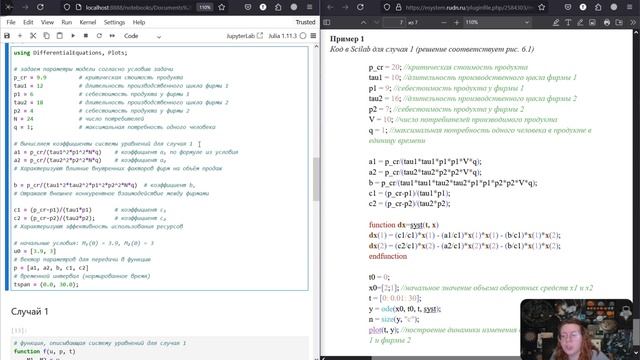The width and height of the screenshot is (640, 360).
Task: Select the PDF add text tool
Action: pos(568,22)
